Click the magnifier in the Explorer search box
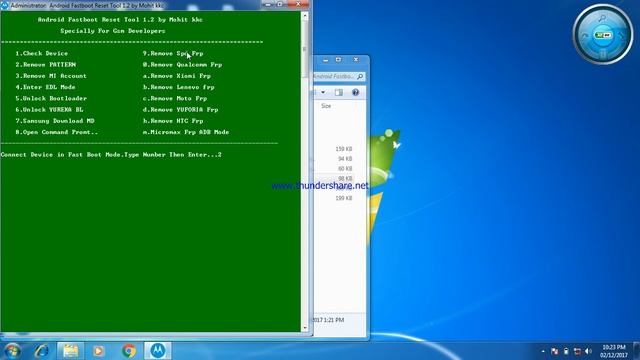The height and width of the screenshot is (360, 640). [360, 76]
